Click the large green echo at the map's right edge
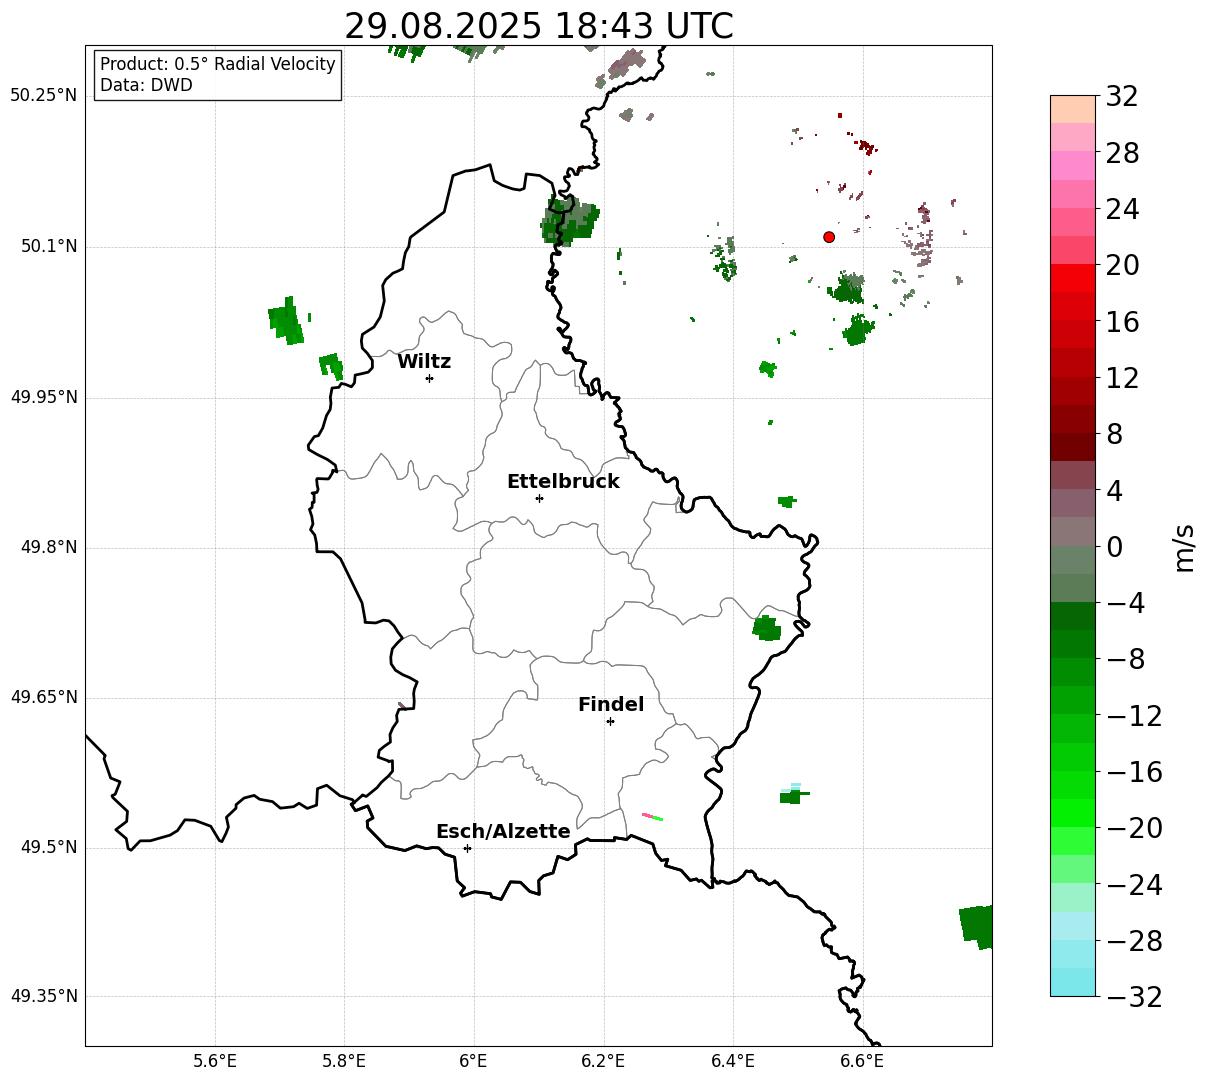Screen dimensions: 1207x1081 click(x=976, y=926)
